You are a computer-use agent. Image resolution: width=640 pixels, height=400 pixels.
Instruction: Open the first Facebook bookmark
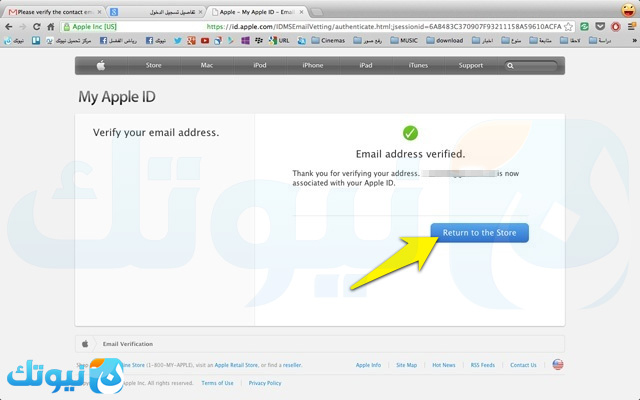click(x=118, y=40)
